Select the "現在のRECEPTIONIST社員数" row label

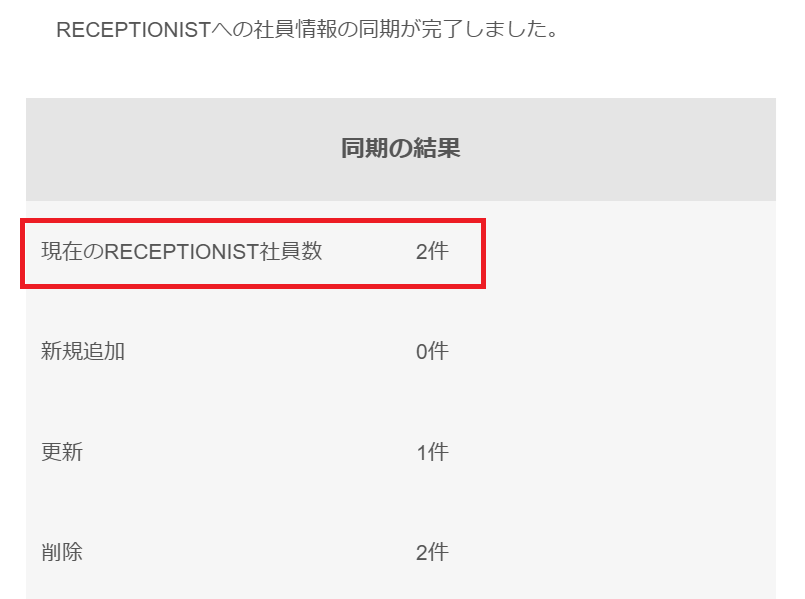pos(181,252)
